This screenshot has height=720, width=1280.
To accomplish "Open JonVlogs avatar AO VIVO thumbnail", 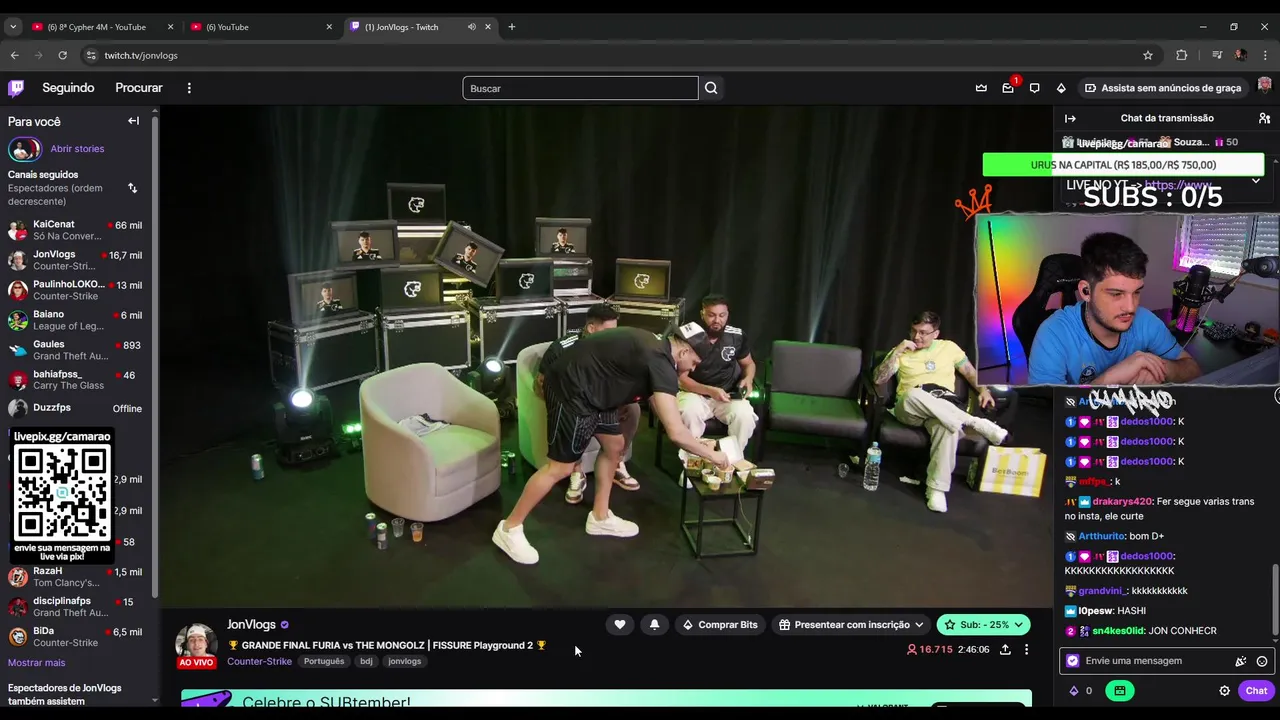I will [x=196, y=646].
